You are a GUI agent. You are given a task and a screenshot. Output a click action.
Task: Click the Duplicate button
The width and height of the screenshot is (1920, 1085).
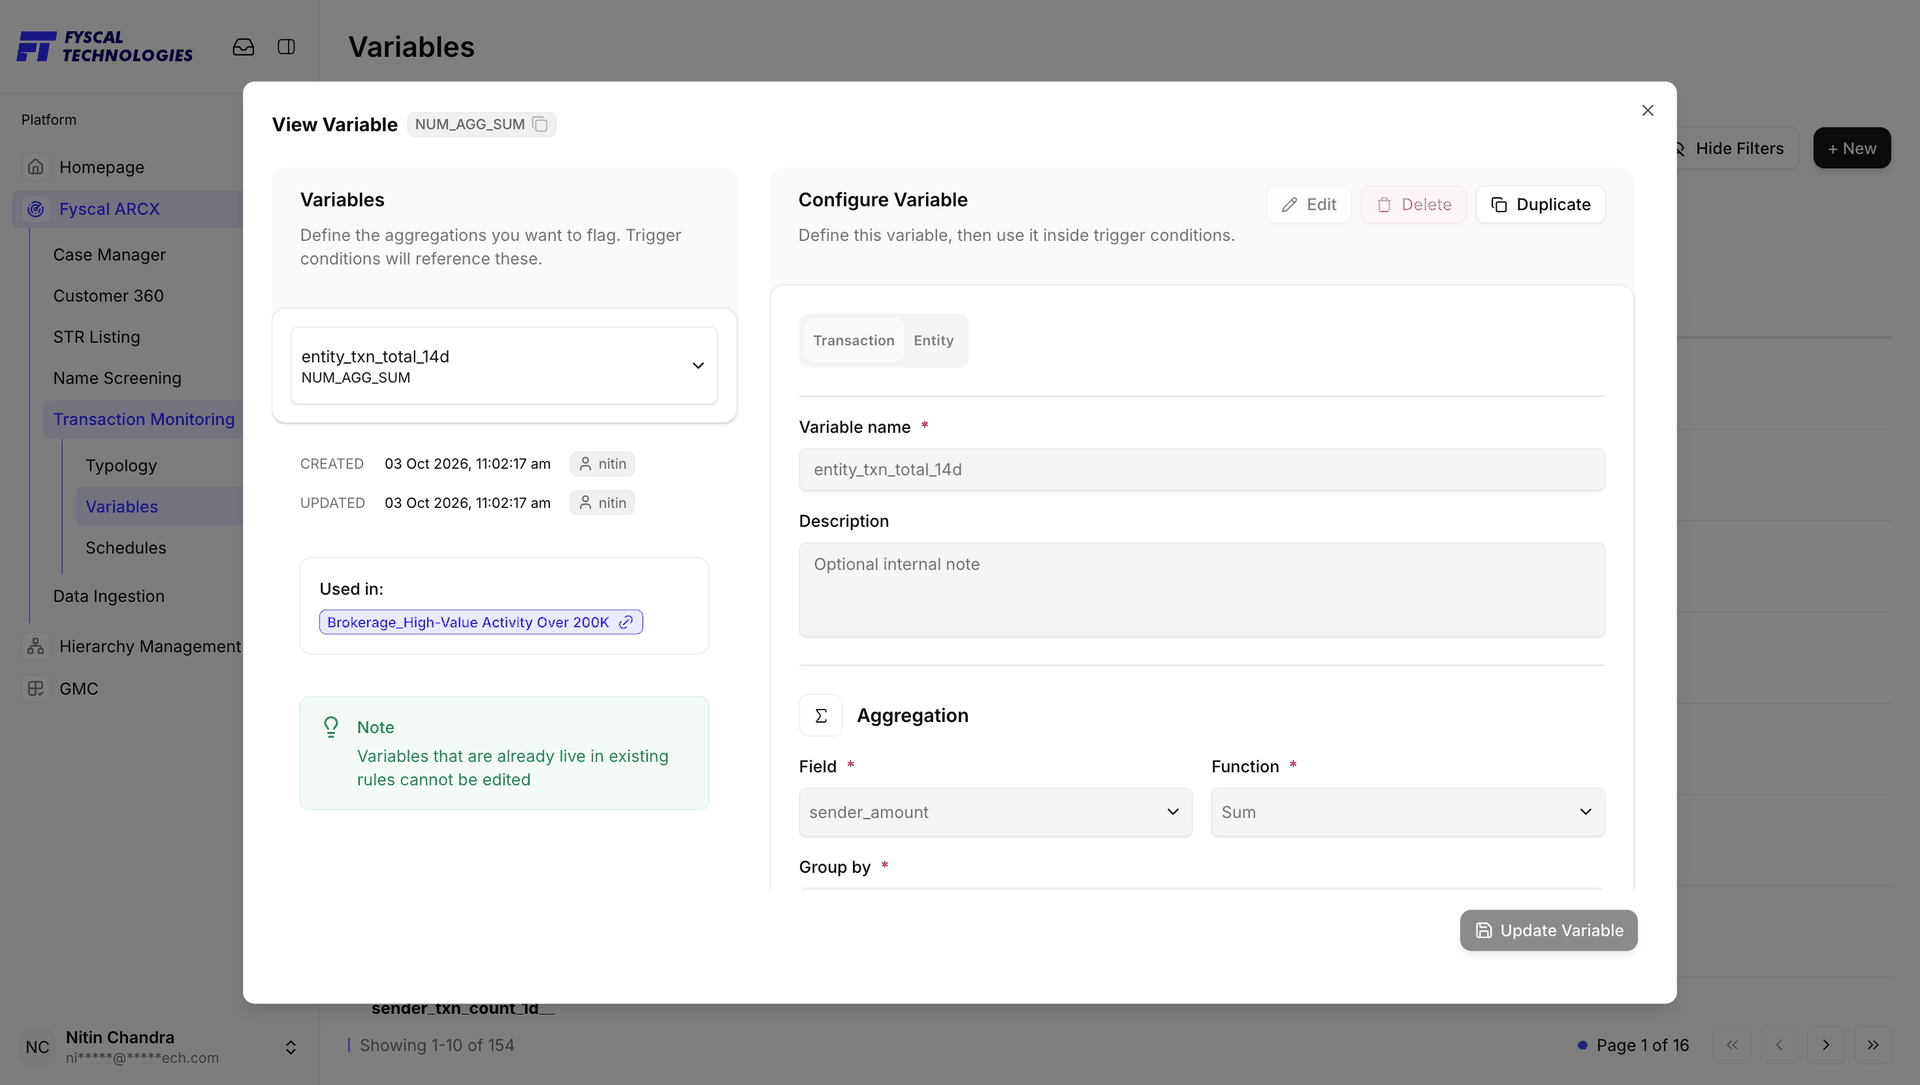coord(1540,204)
